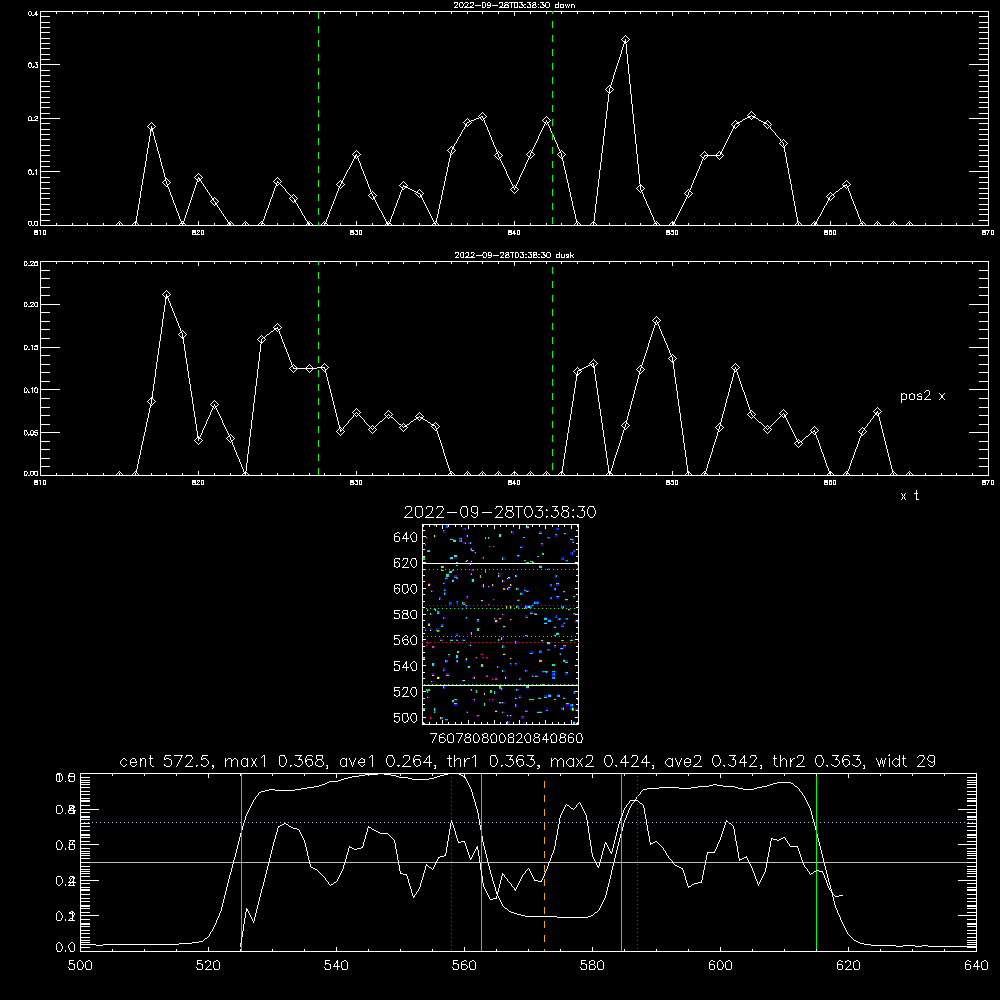Click the 'thr2 0.363' value
Screen dimensions: 1000x1000
(817, 761)
